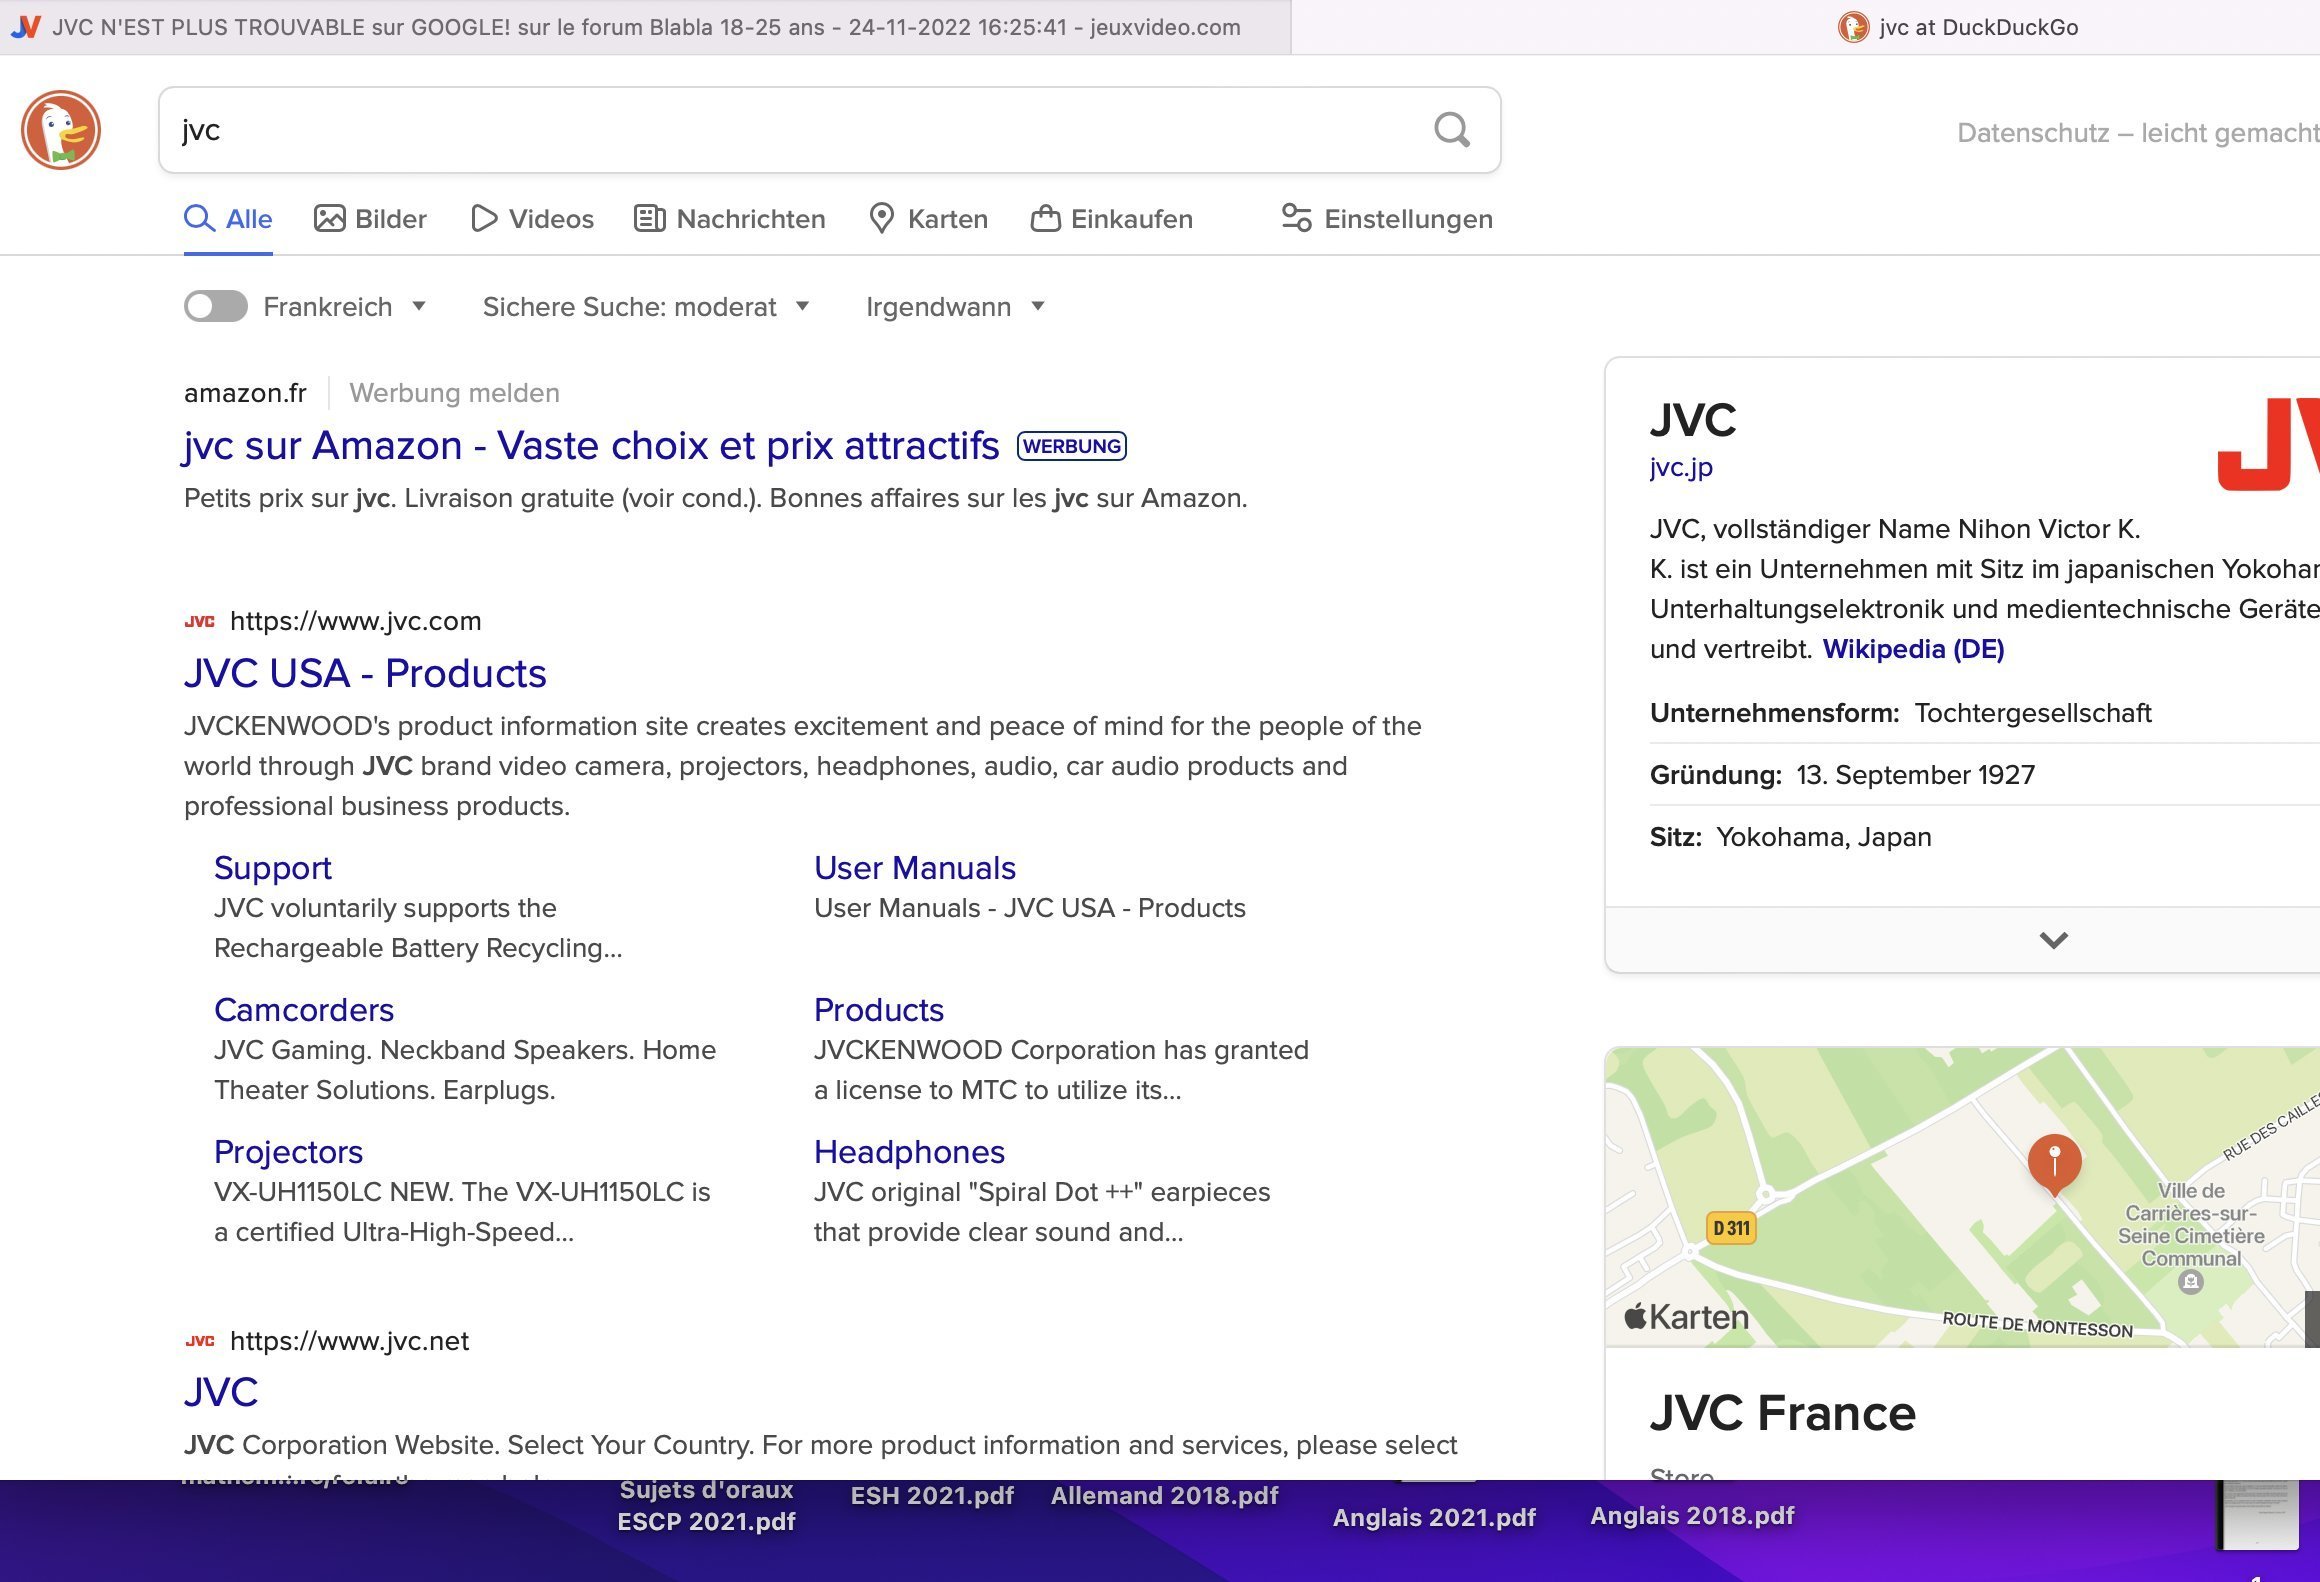Open the Frankreich region dropdown
Image resolution: width=2320 pixels, height=1582 pixels.
(419, 306)
